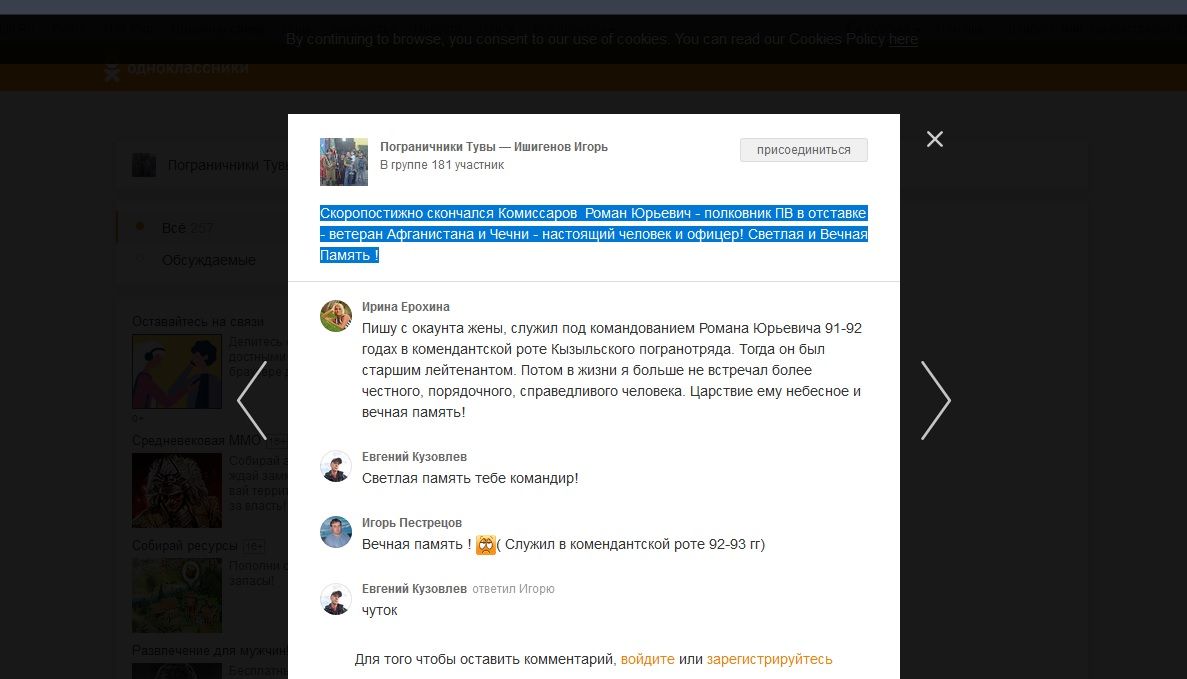Click Собирай ресурсы ad image
This screenshot has width=1187, height=679.
[177, 595]
